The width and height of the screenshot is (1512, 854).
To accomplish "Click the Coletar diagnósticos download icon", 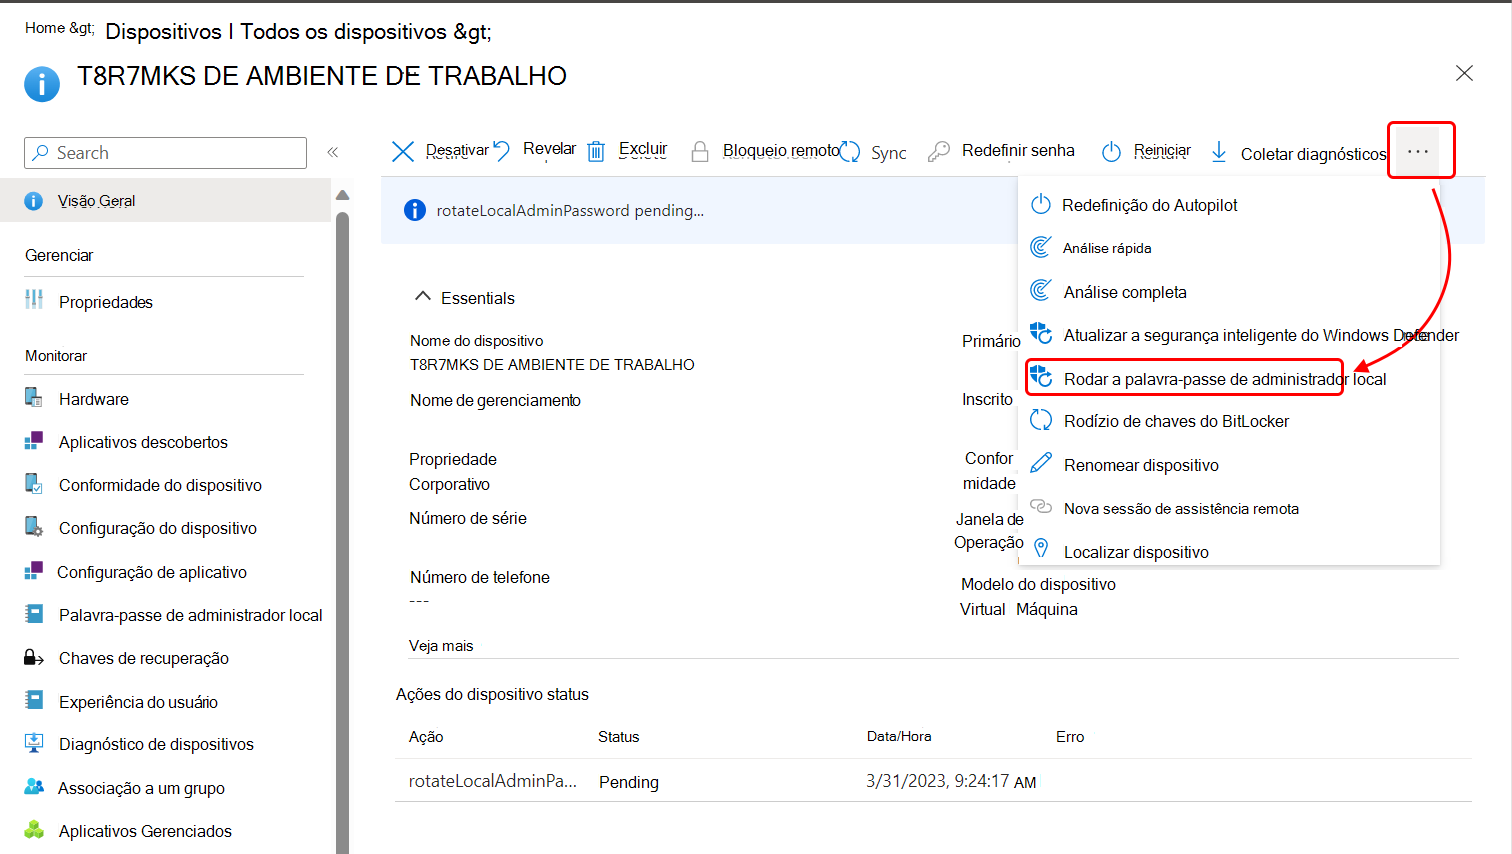I will point(1219,152).
